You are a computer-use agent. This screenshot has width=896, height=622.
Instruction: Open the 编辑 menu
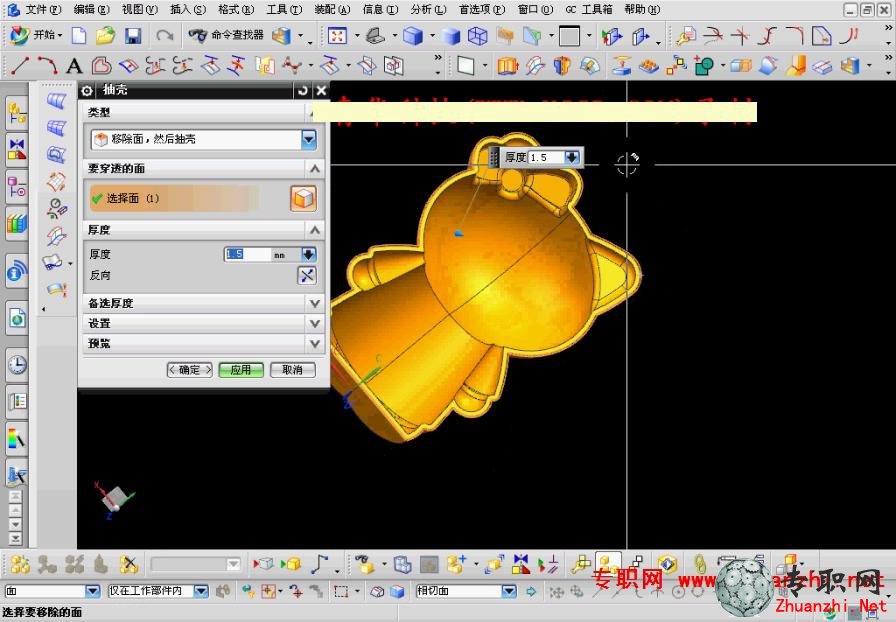91,9
